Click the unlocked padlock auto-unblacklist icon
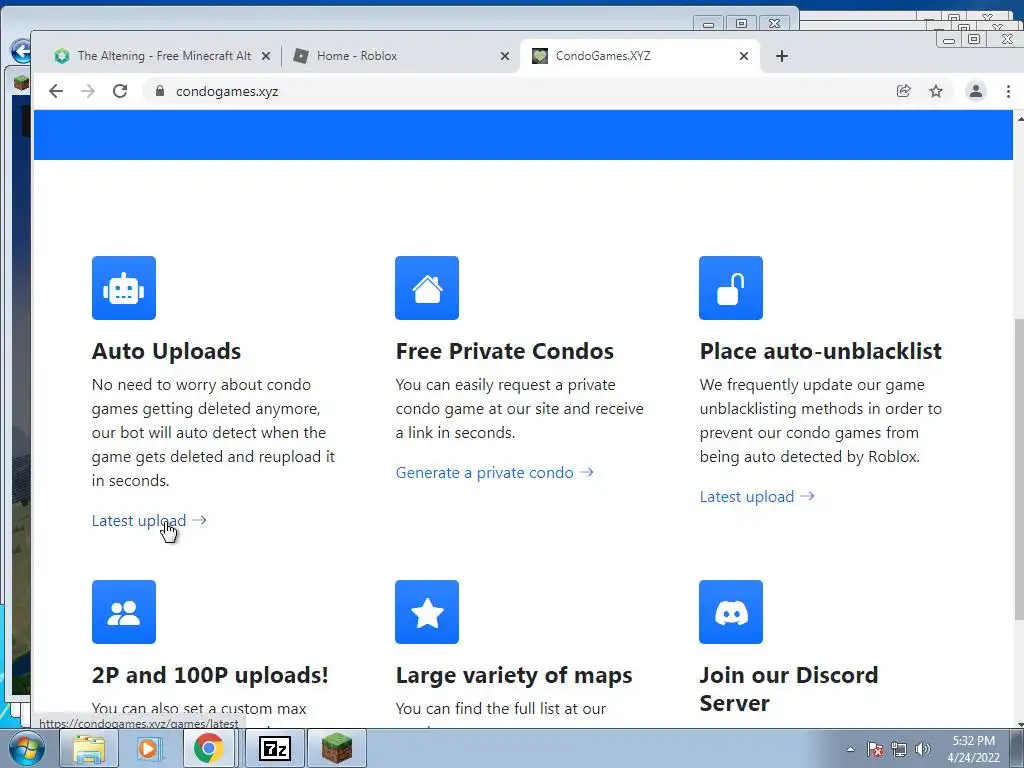Image resolution: width=1024 pixels, height=768 pixels. [x=731, y=288]
